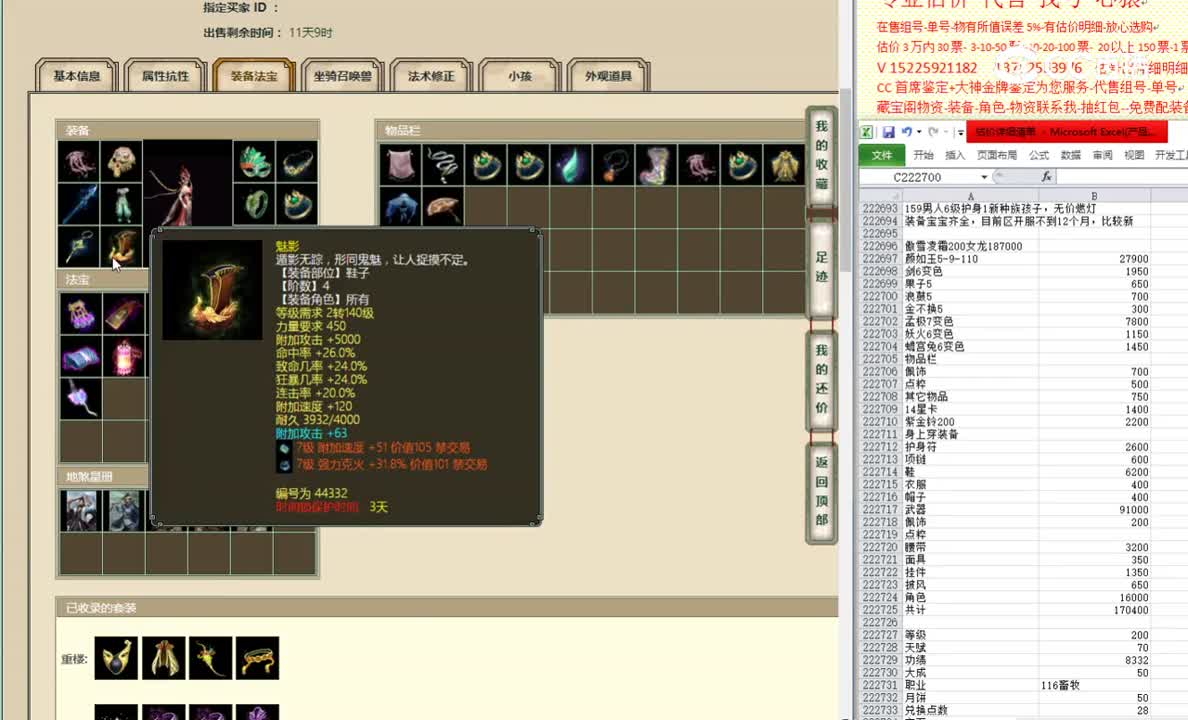The width and height of the screenshot is (1188, 720).
Task: Select the teal feather item in 物品栏
Action: 571,164
